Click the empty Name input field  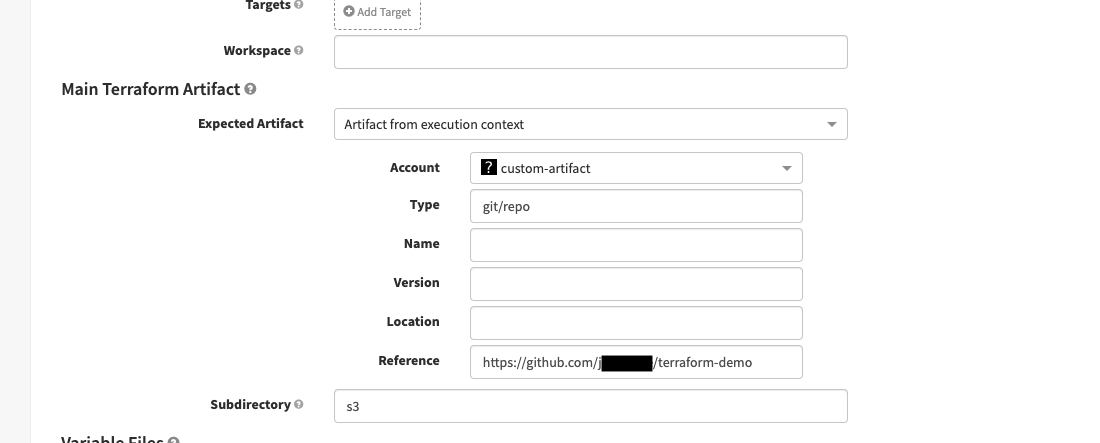tap(636, 245)
